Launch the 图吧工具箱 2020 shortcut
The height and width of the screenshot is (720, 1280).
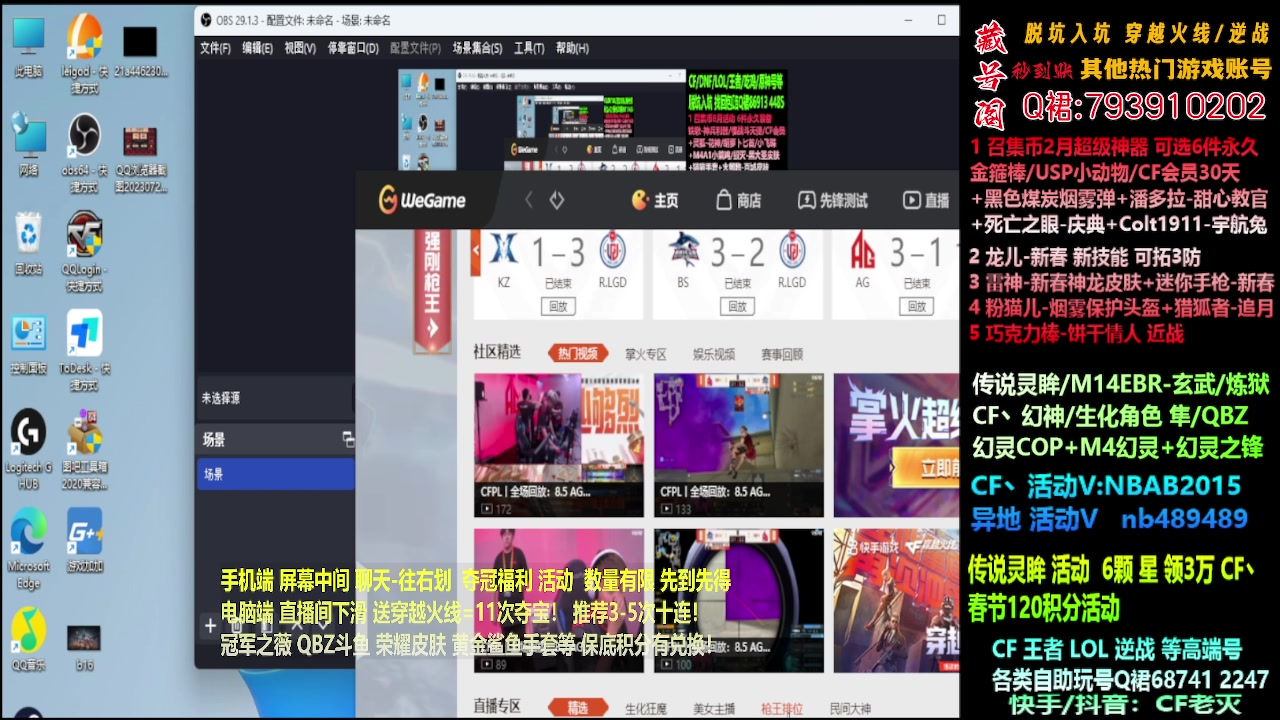point(85,450)
